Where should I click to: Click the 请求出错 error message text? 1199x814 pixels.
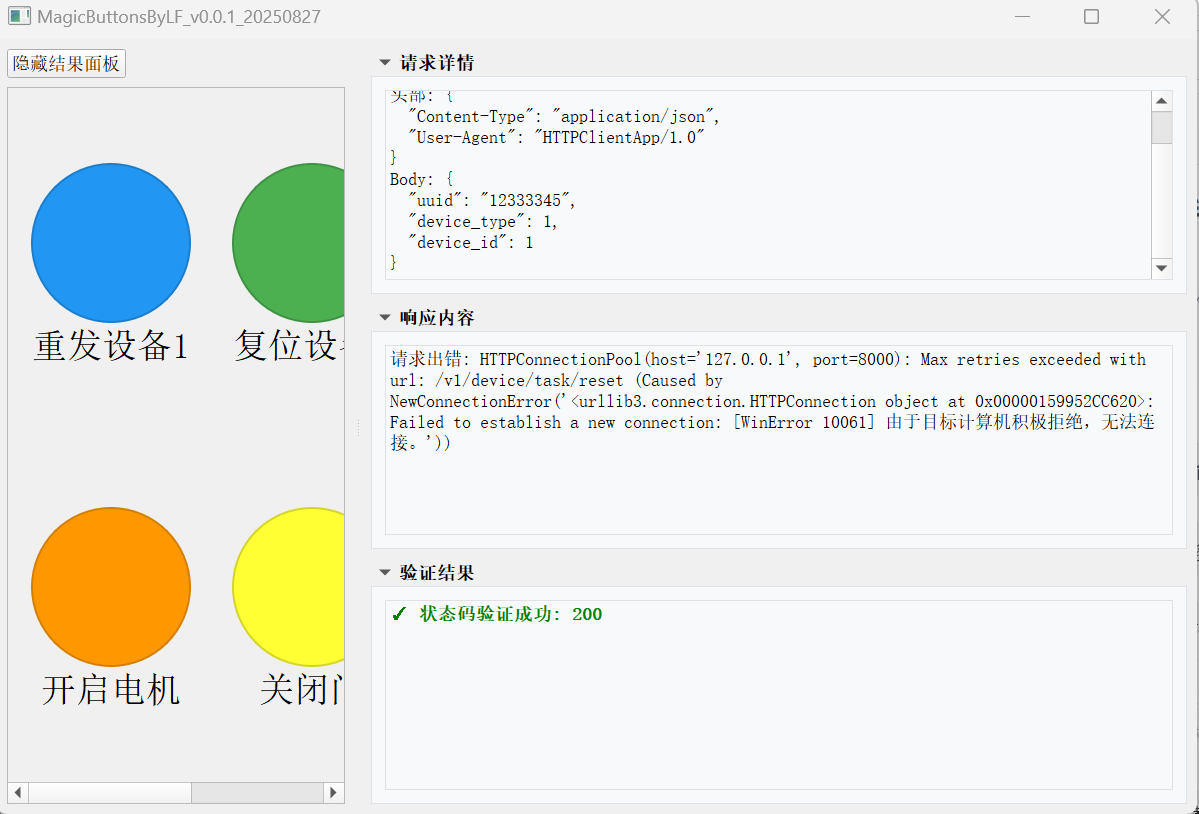[x=772, y=401]
